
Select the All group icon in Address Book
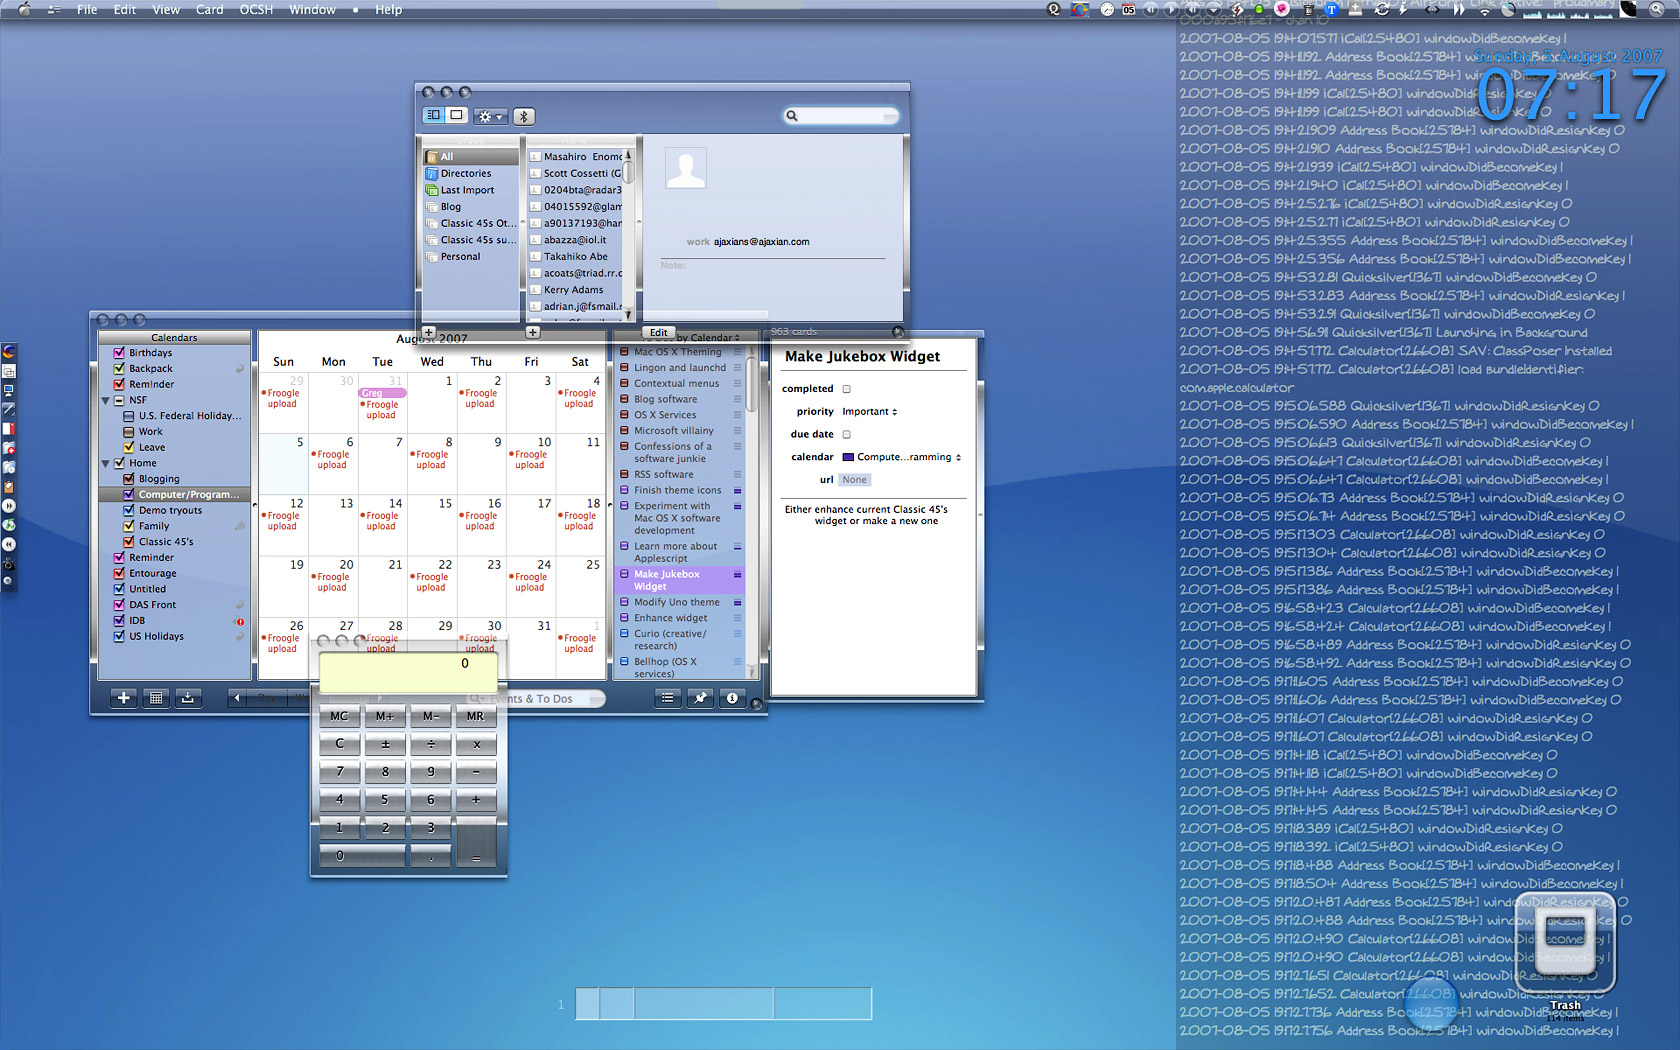[432, 157]
